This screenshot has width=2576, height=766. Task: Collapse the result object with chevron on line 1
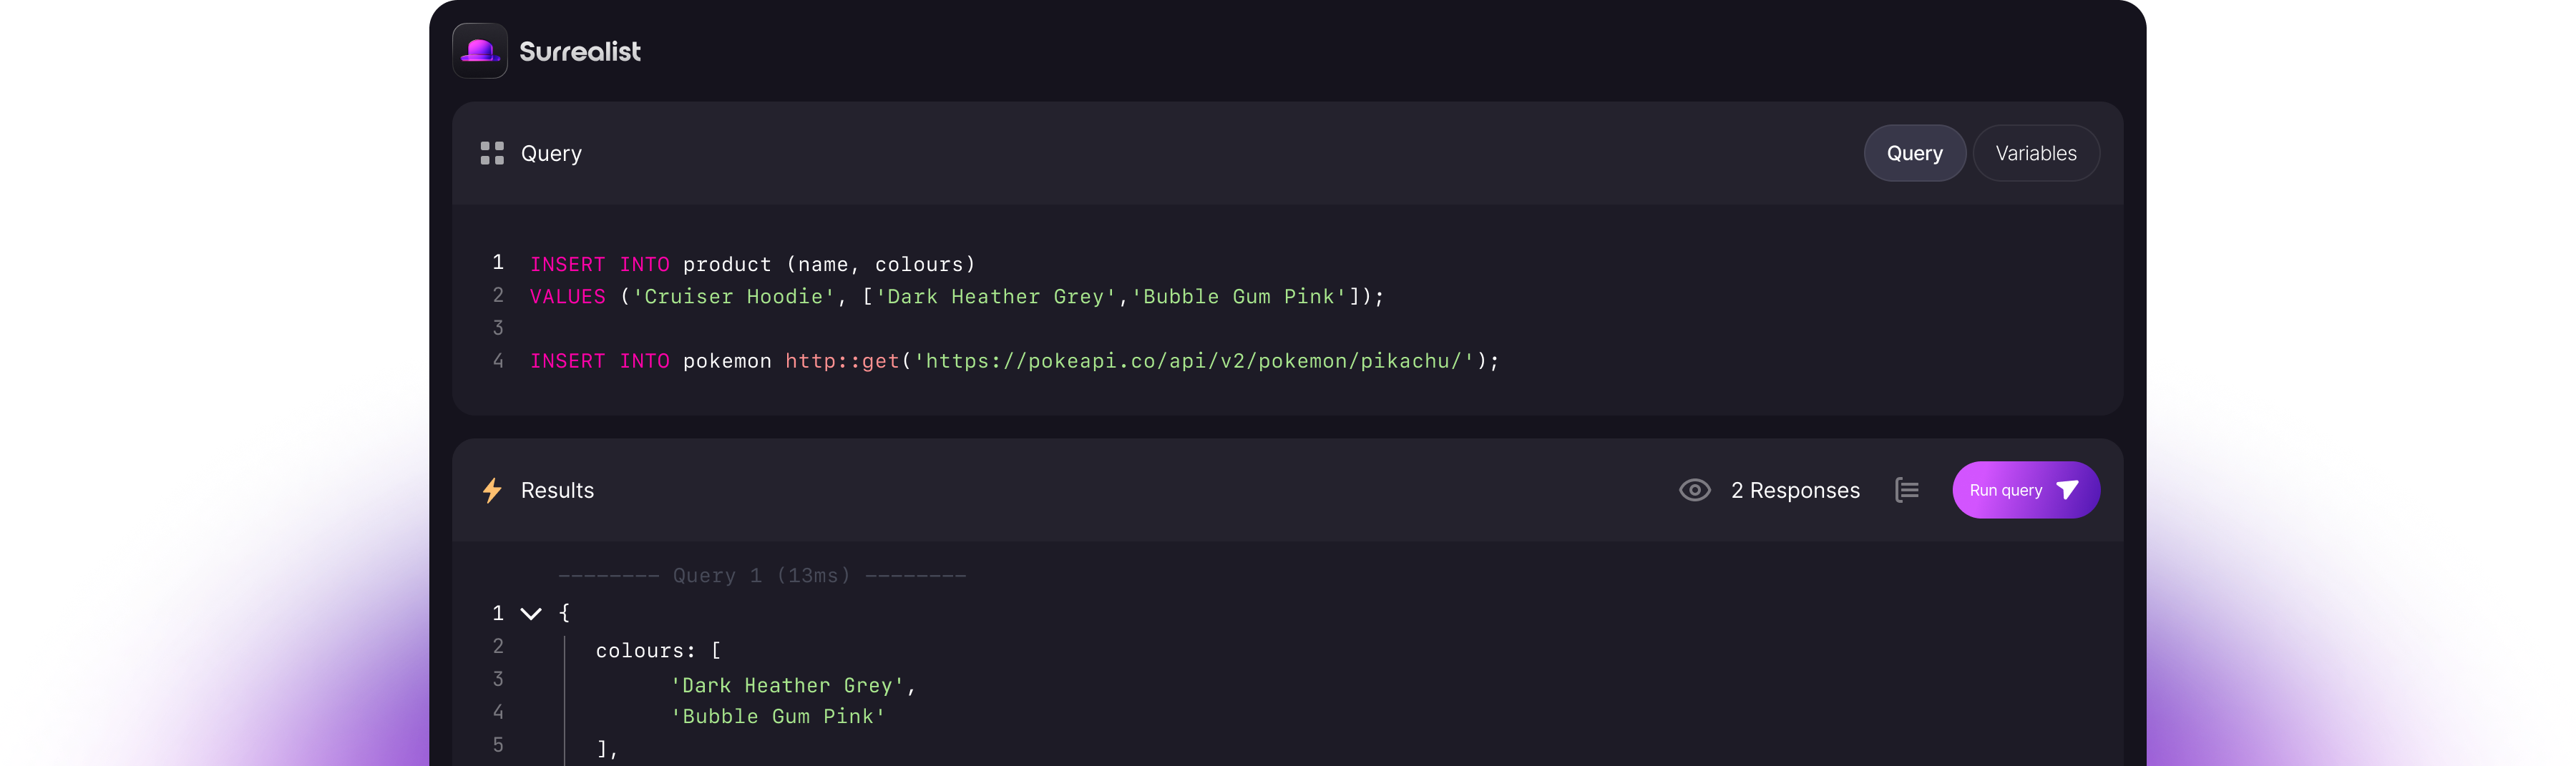tap(531, 613)
